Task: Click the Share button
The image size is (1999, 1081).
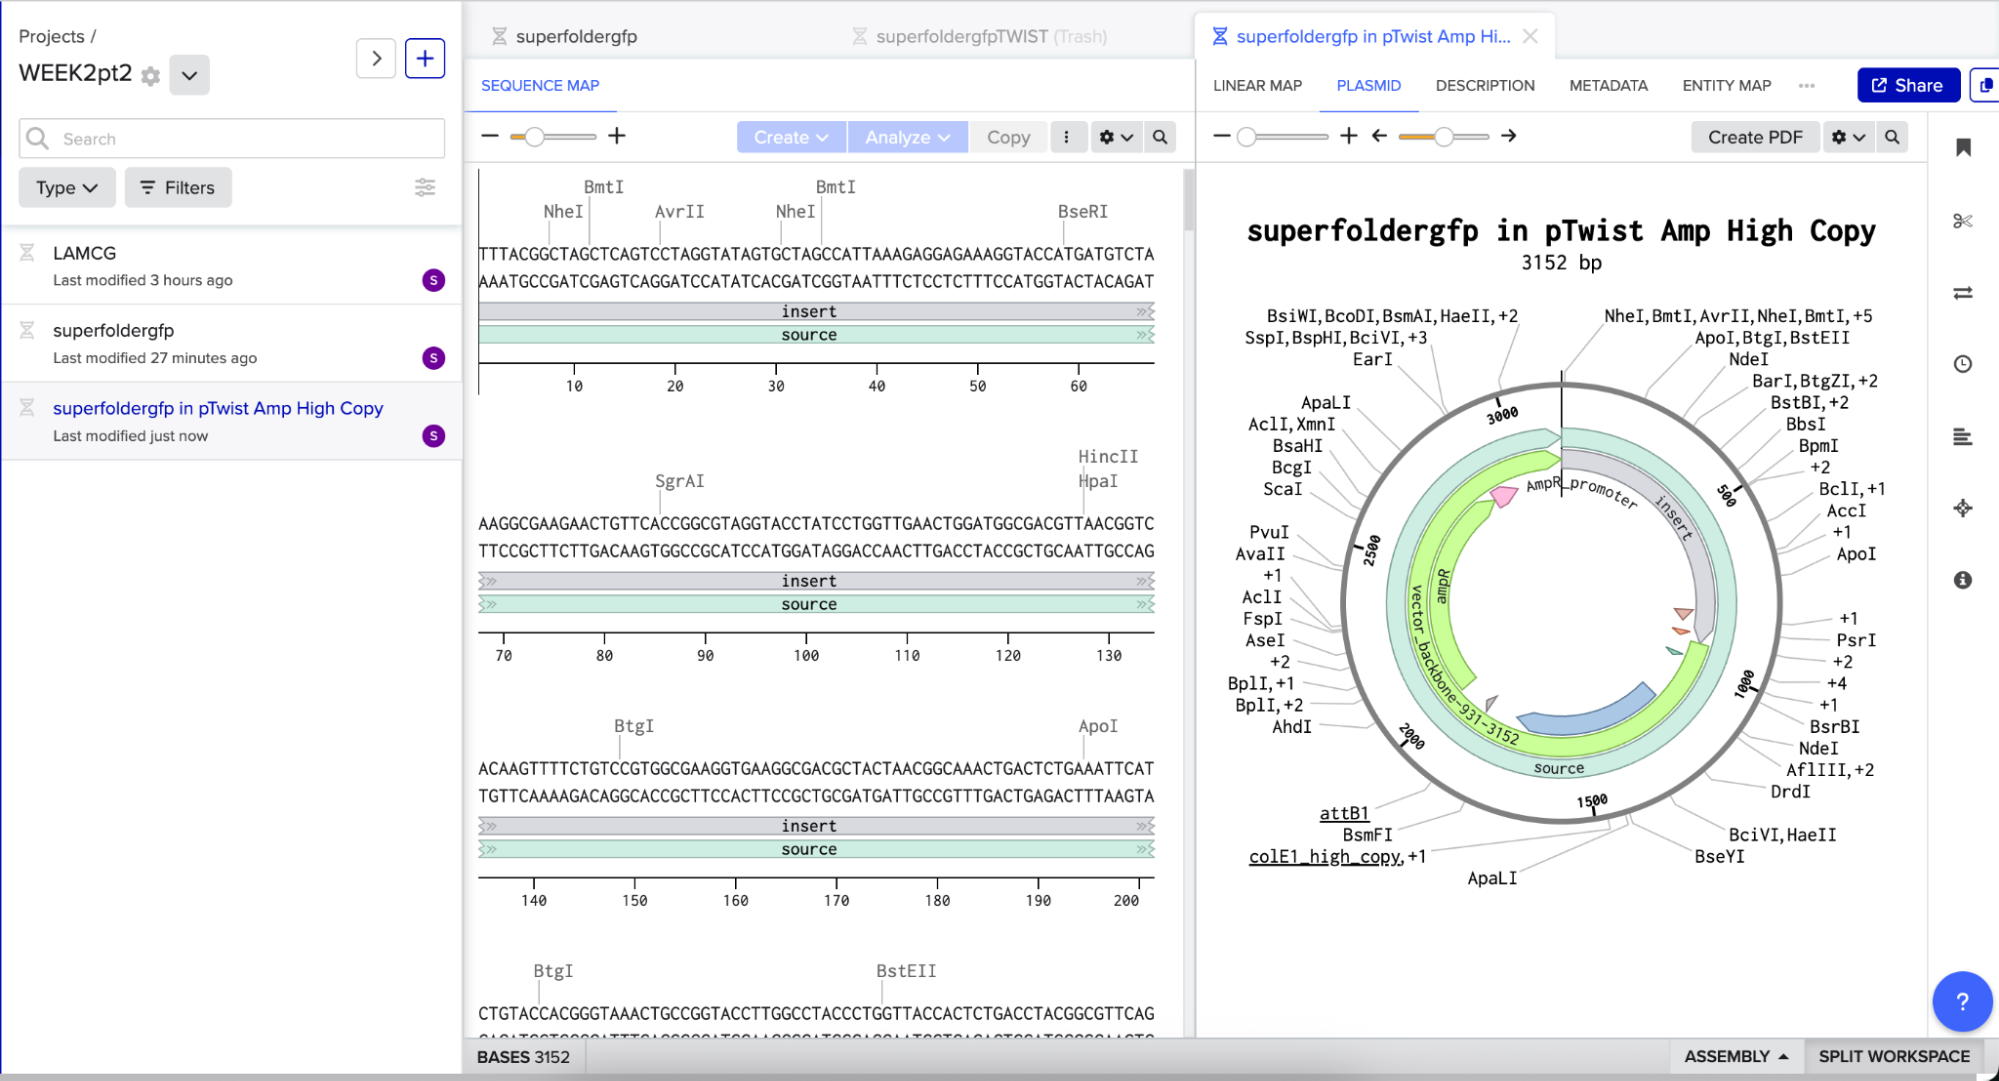Action: (1907, 86)
